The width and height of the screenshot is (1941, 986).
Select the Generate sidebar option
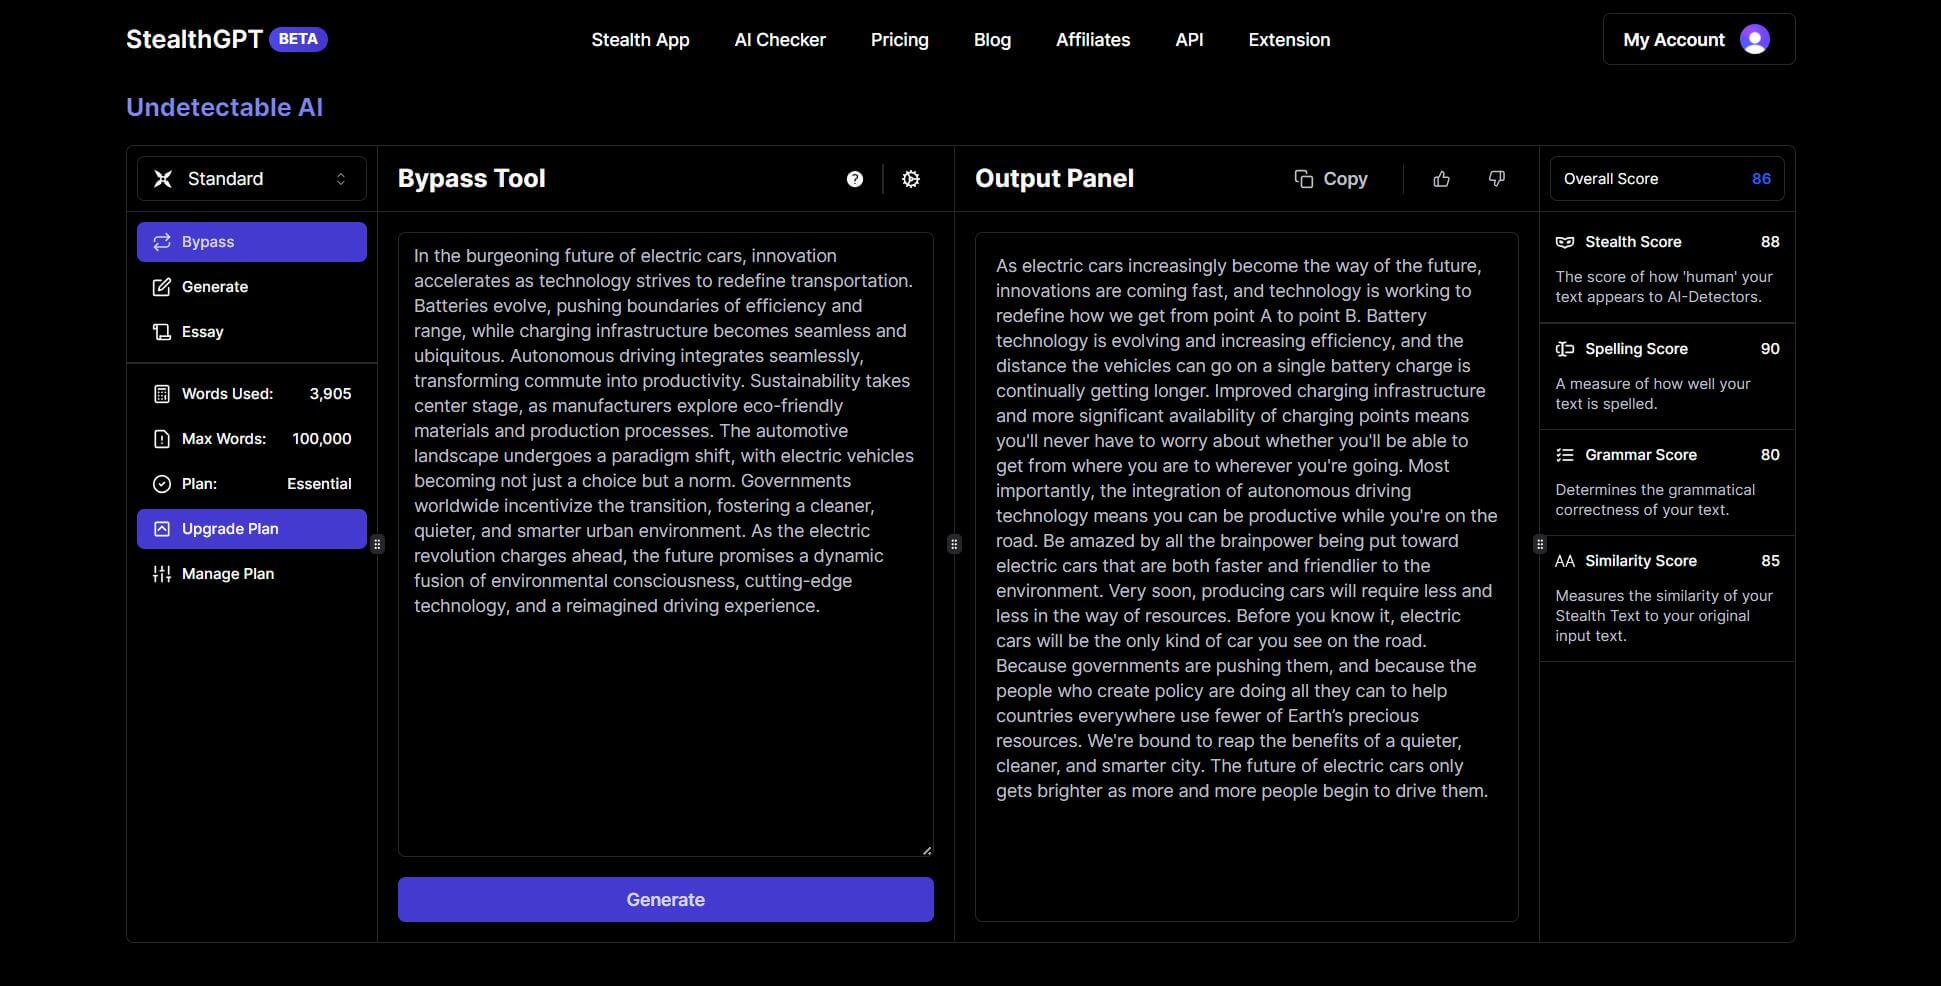pos(252,287)
